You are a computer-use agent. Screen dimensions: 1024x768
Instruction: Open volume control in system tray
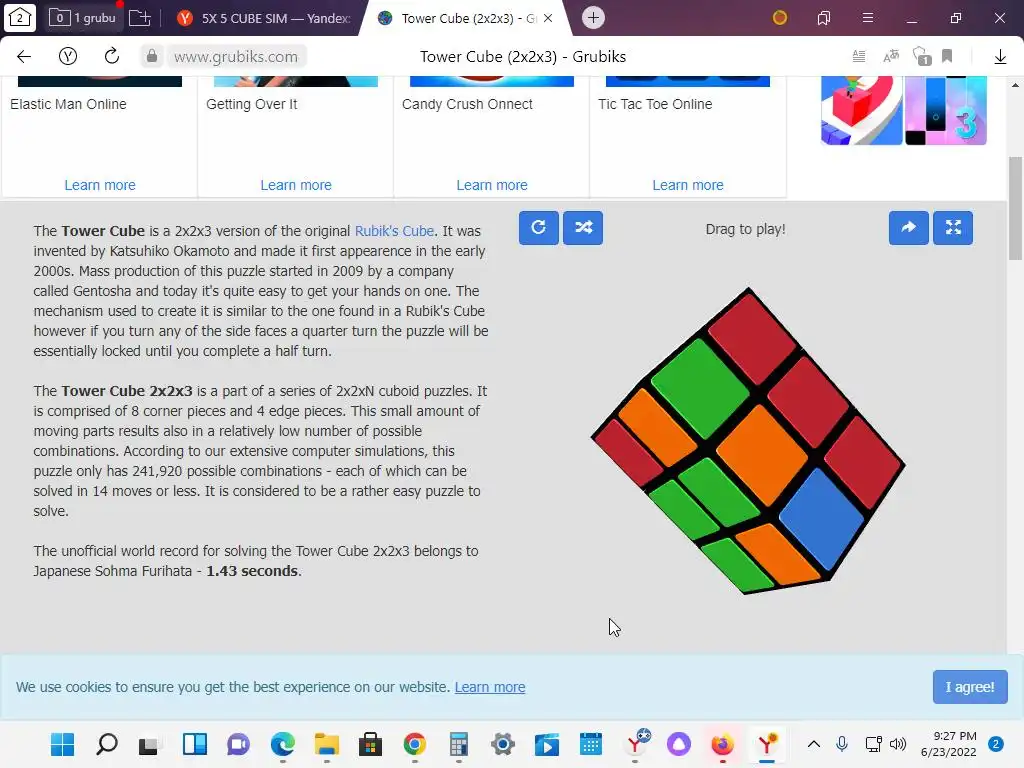tap(898, 744)
